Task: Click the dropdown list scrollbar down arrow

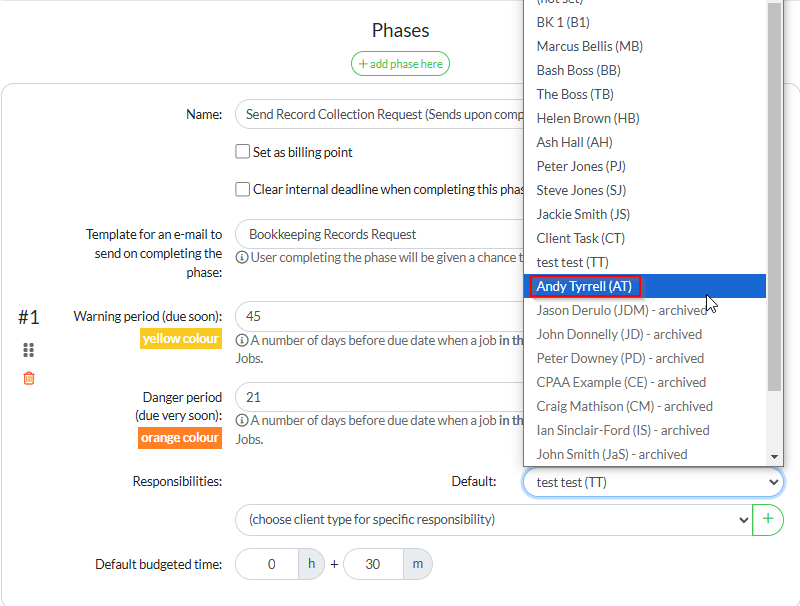Action: coord(774,457)
